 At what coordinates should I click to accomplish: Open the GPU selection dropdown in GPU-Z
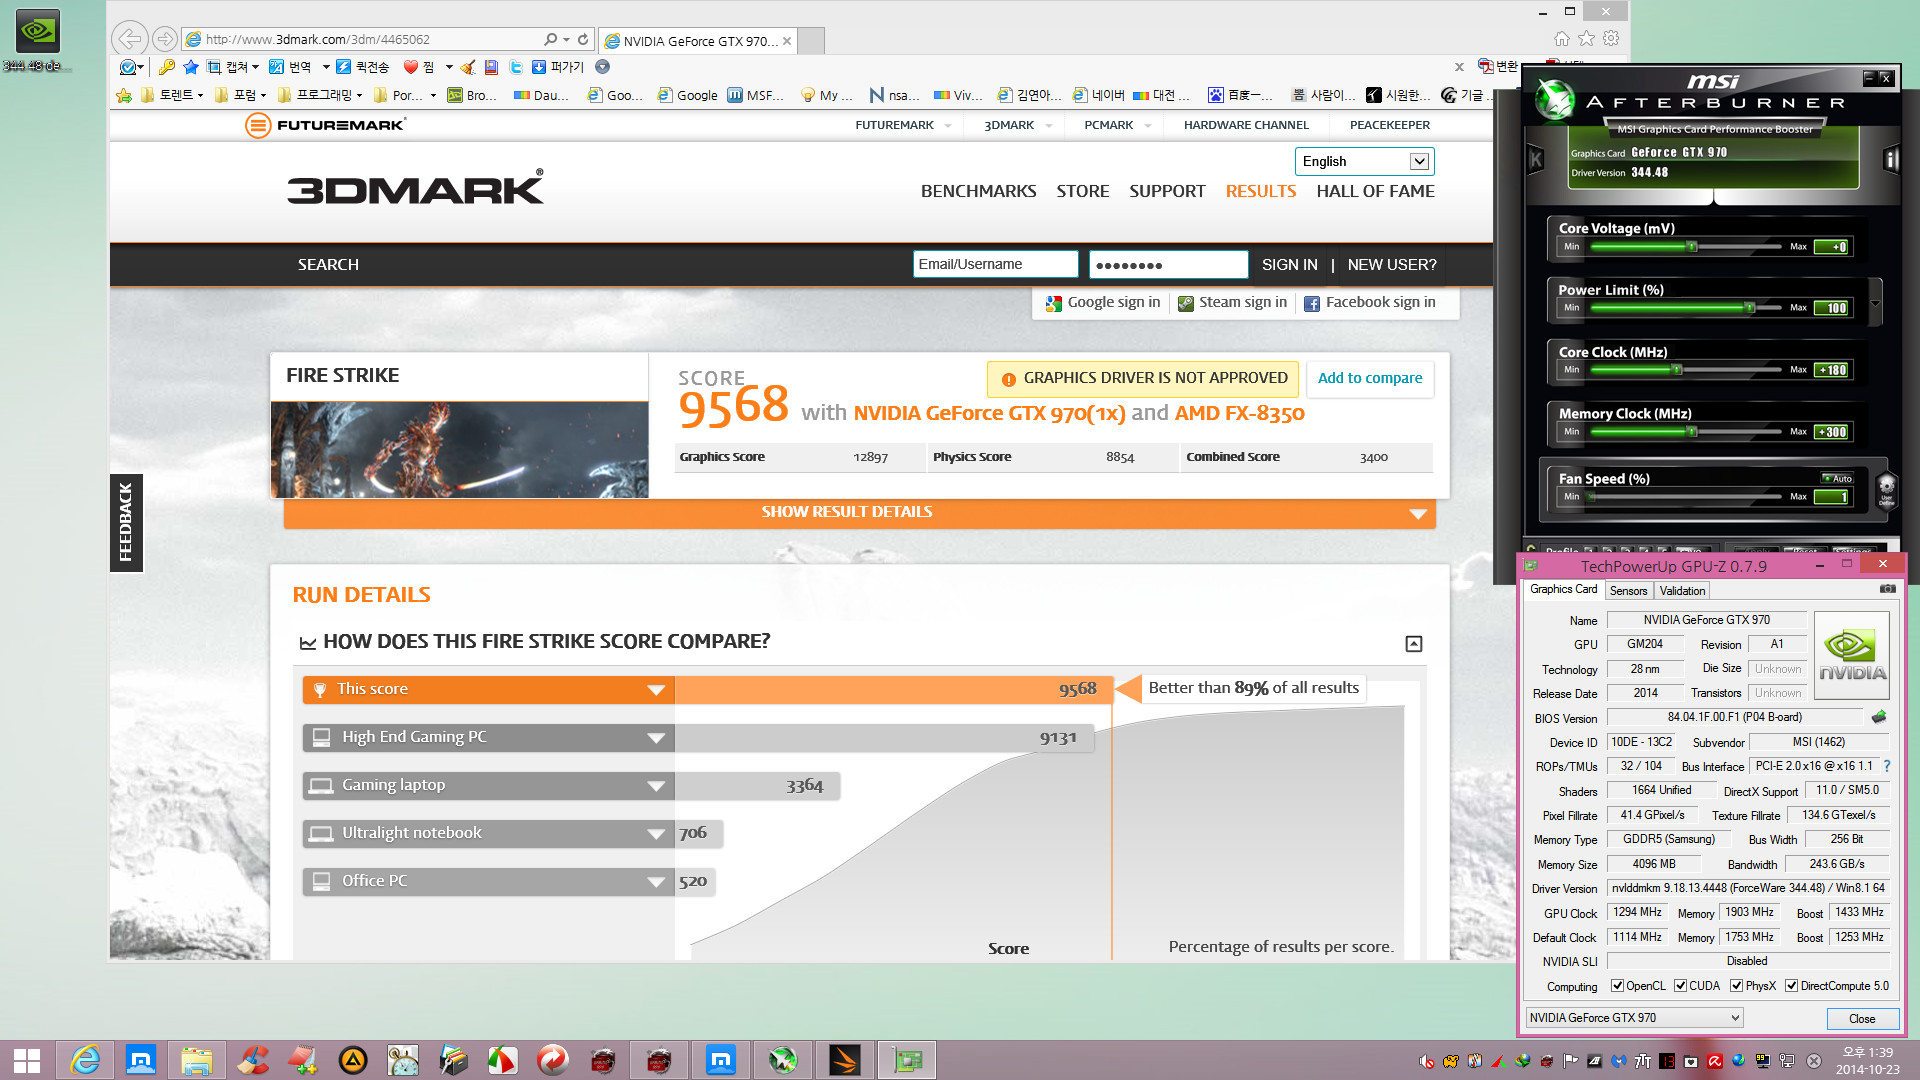coord(1634,1018)
